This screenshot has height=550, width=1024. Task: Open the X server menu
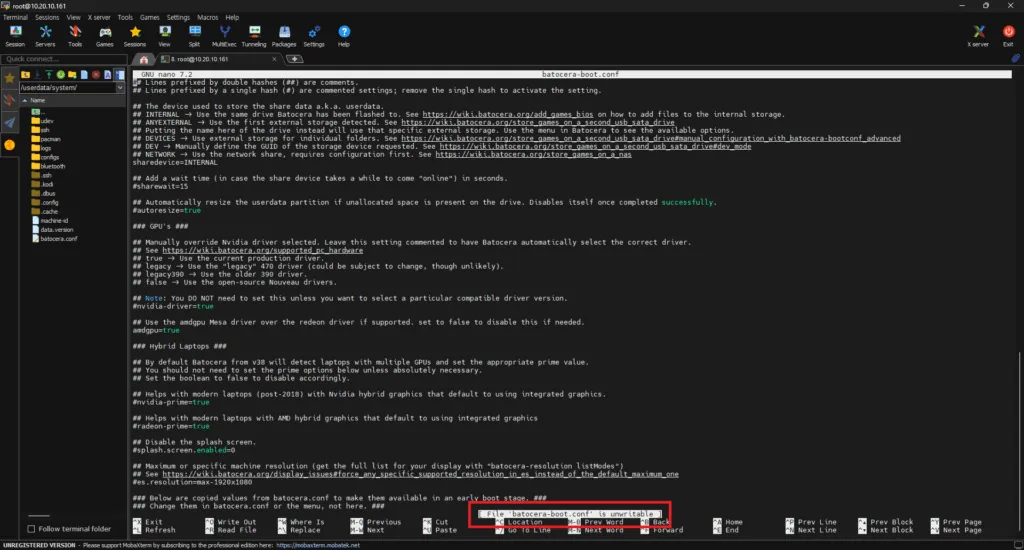tap(99, 18)
